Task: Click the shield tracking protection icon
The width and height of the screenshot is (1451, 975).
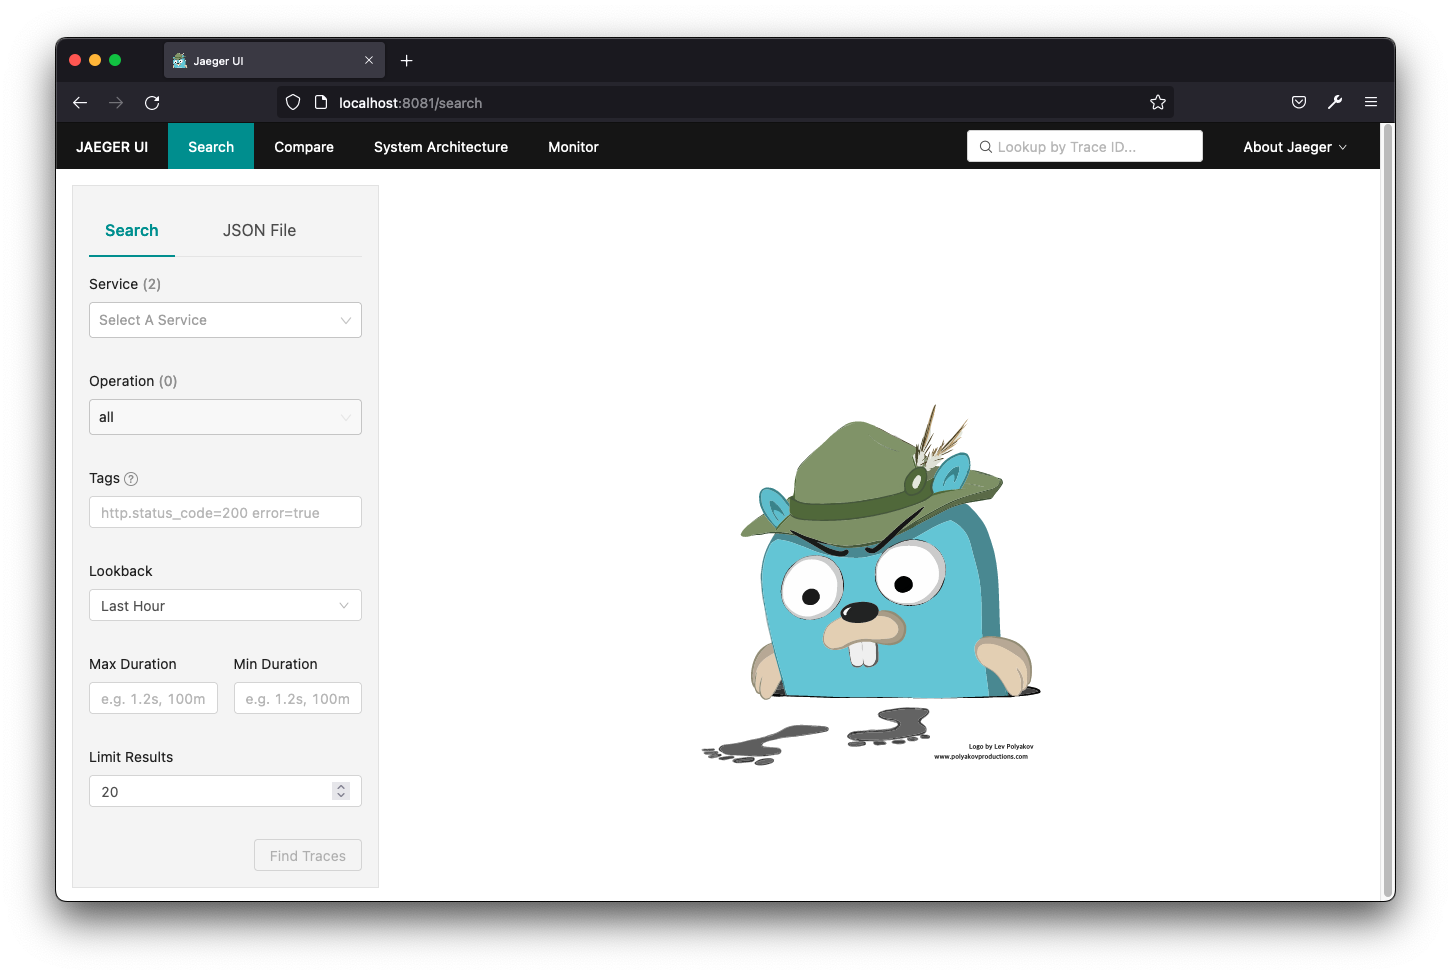Action: coord(293,102)
